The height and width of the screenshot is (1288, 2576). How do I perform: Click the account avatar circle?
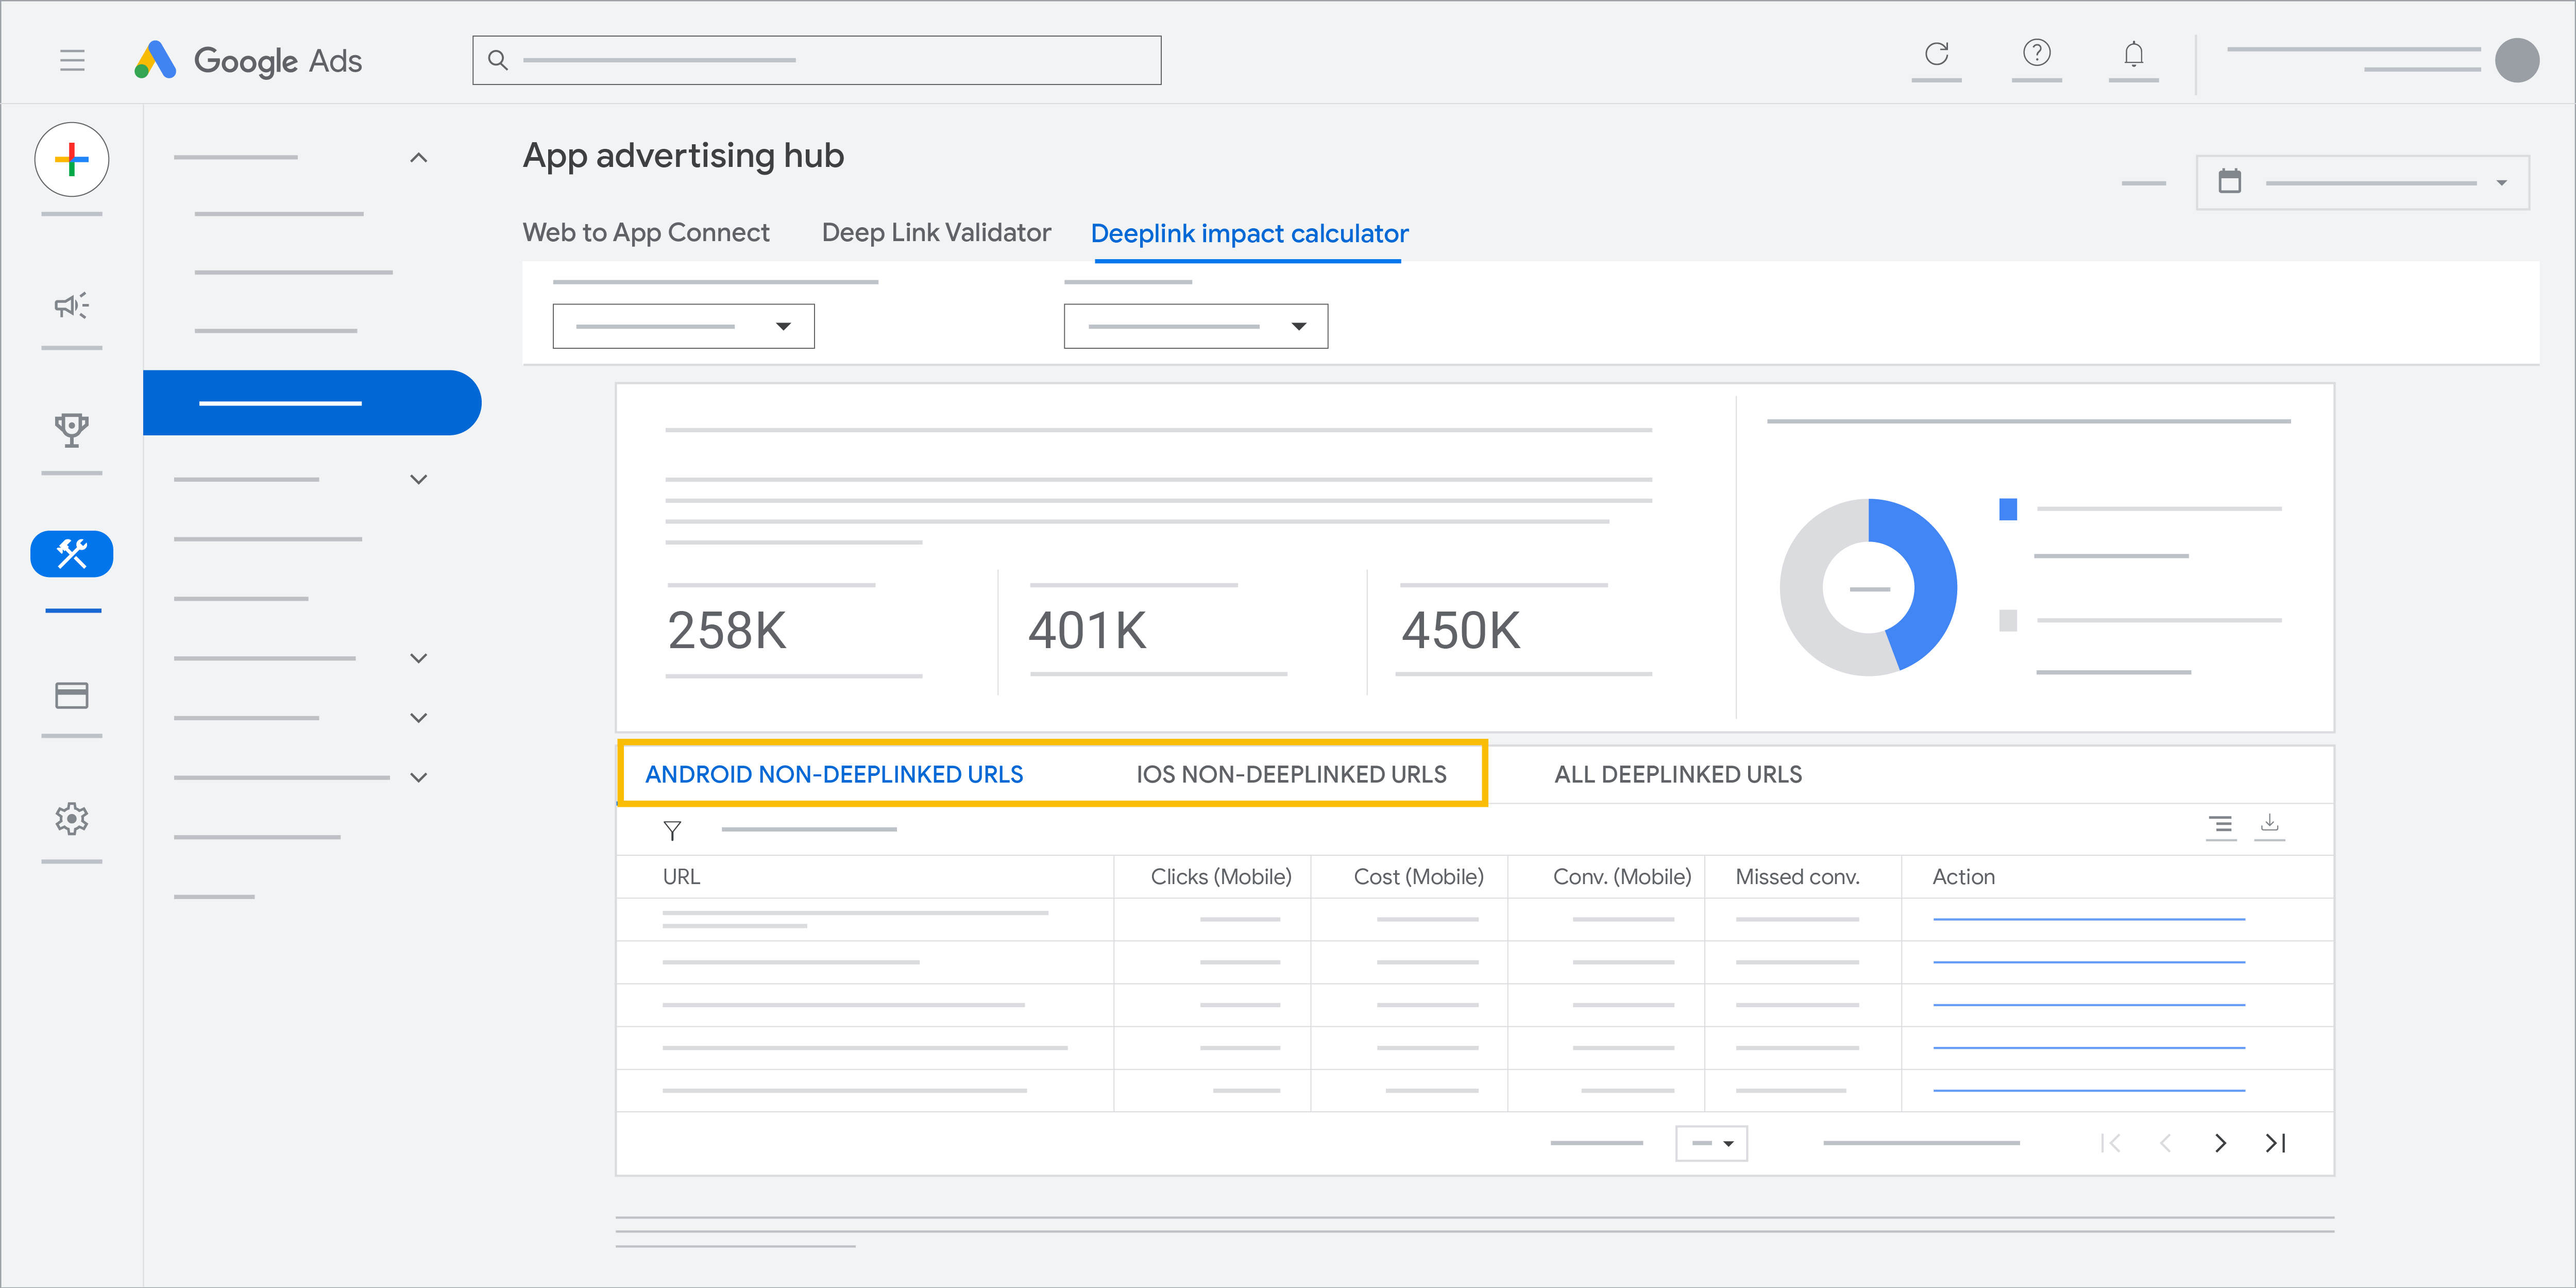coord(2516,60)
